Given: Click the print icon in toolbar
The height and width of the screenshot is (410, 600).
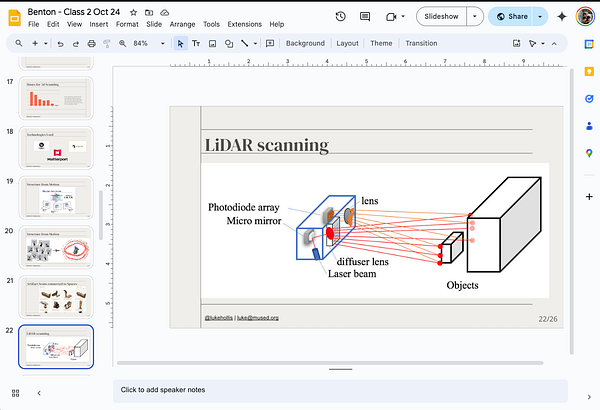Looking at the screenshot, I should [x=91, y=44].
